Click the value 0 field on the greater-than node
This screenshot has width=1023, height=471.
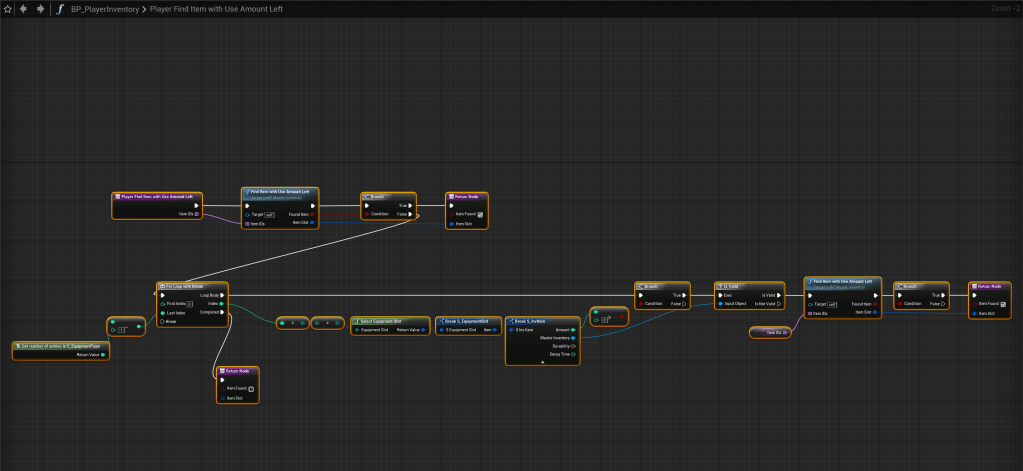tap(606, 320)
